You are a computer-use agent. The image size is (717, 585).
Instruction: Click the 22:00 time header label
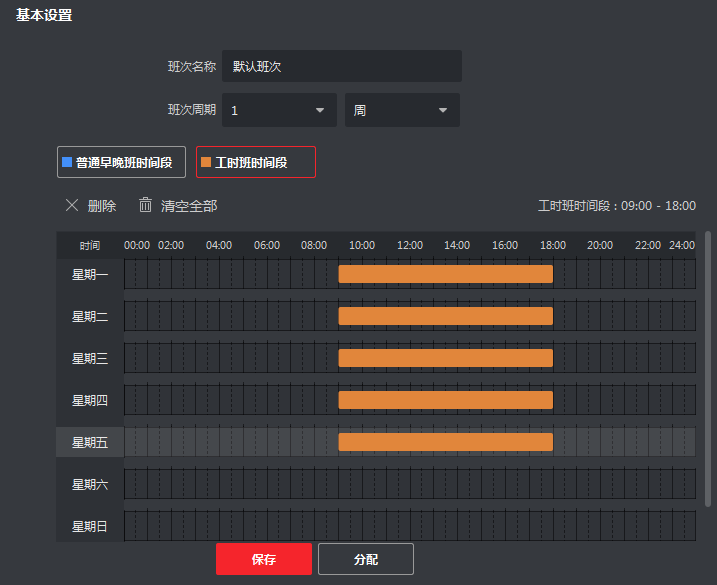pos(647,246)
